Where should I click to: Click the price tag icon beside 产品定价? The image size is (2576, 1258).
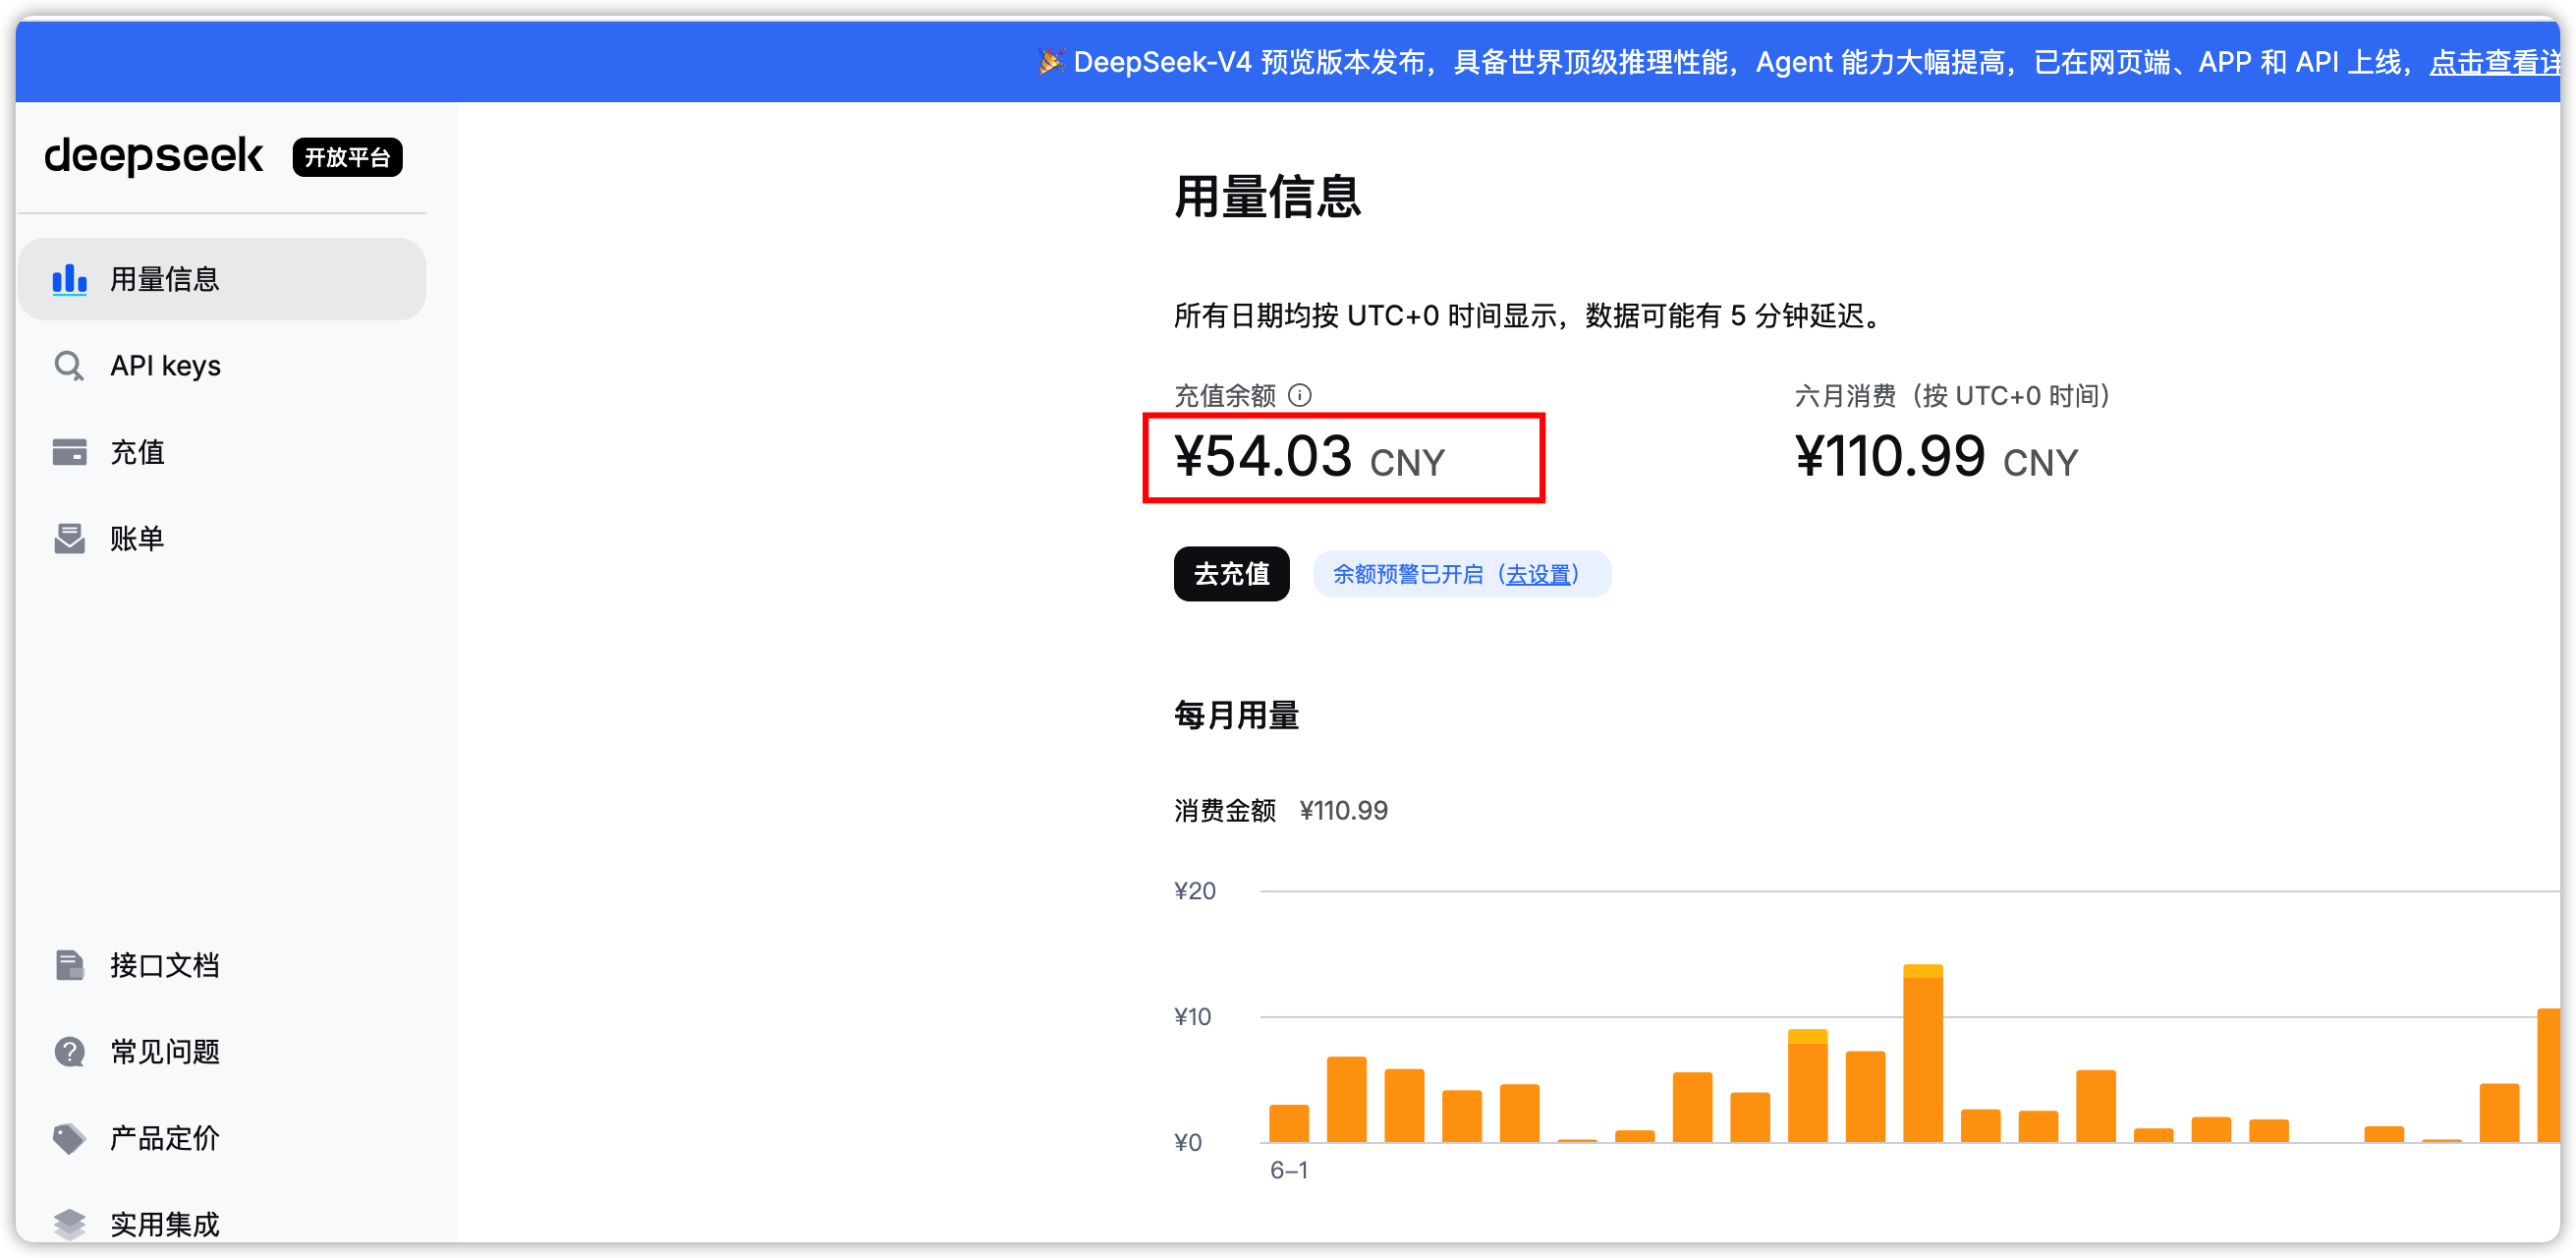pyautogui.click(x=69, y=1138)
